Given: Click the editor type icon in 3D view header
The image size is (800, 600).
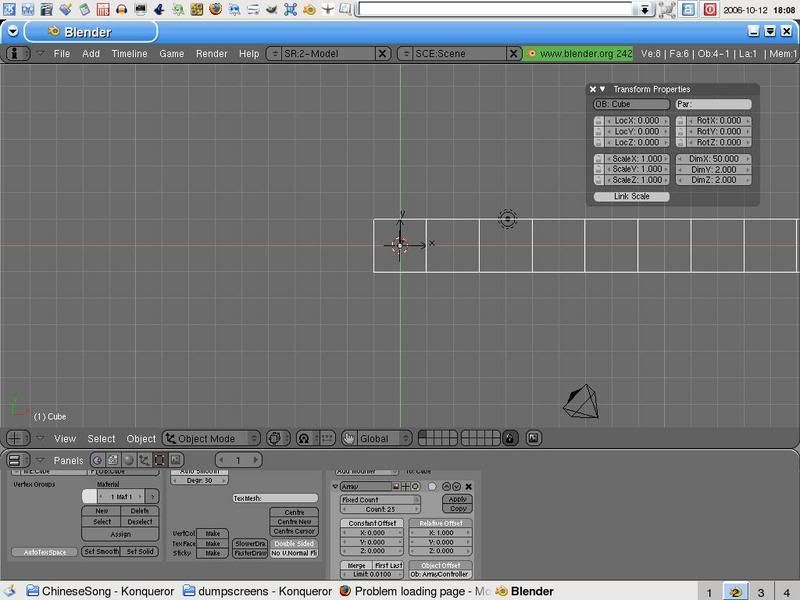Looking at the screenshot, I should (x=12, y=438).
